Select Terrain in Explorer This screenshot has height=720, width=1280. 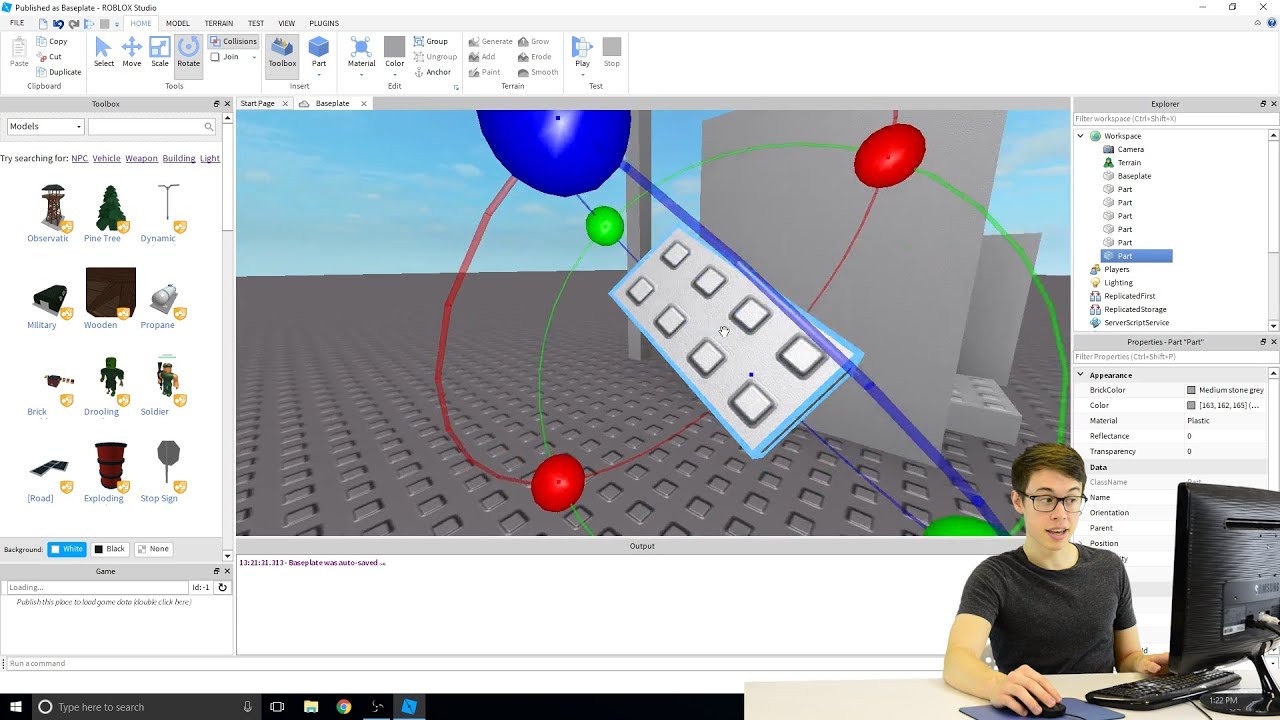coord(1129,163)
